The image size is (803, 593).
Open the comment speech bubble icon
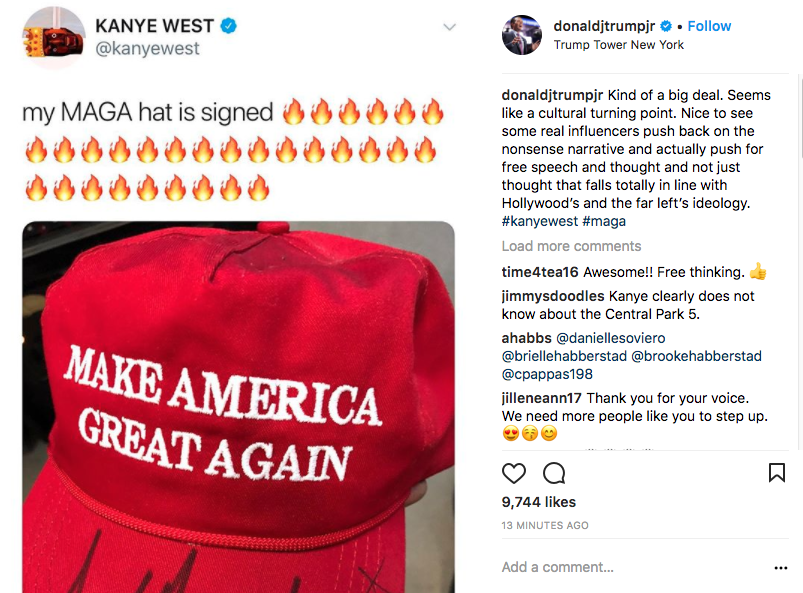tap(554, 473)
